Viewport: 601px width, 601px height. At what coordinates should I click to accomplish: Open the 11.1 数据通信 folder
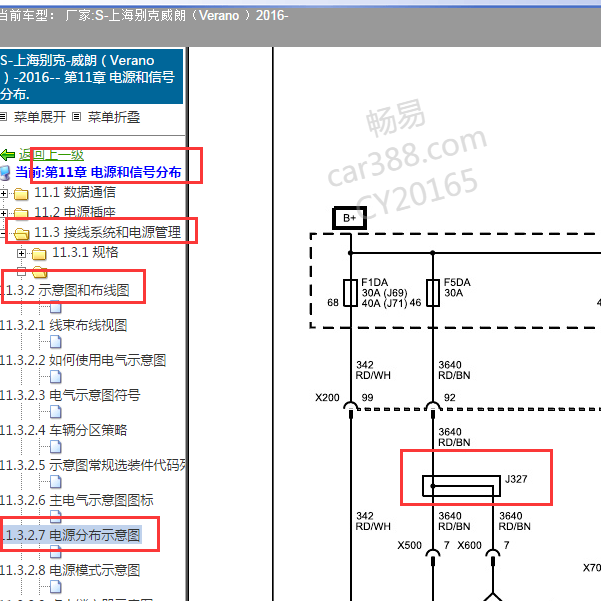(x=75, y=192)
